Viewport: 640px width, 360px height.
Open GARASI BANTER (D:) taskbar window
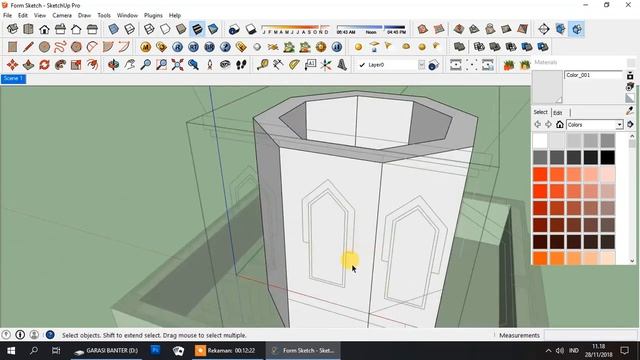click(x=107, y=351)
